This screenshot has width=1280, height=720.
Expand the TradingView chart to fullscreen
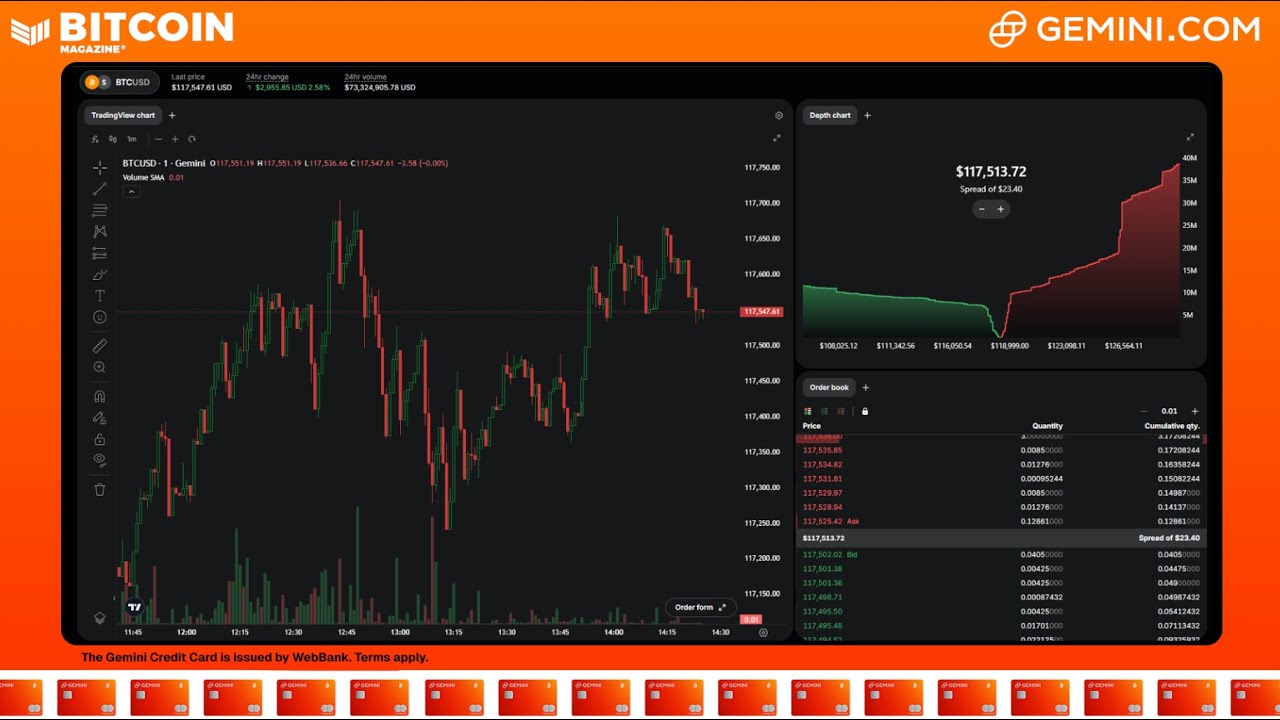tap(777, 138)
